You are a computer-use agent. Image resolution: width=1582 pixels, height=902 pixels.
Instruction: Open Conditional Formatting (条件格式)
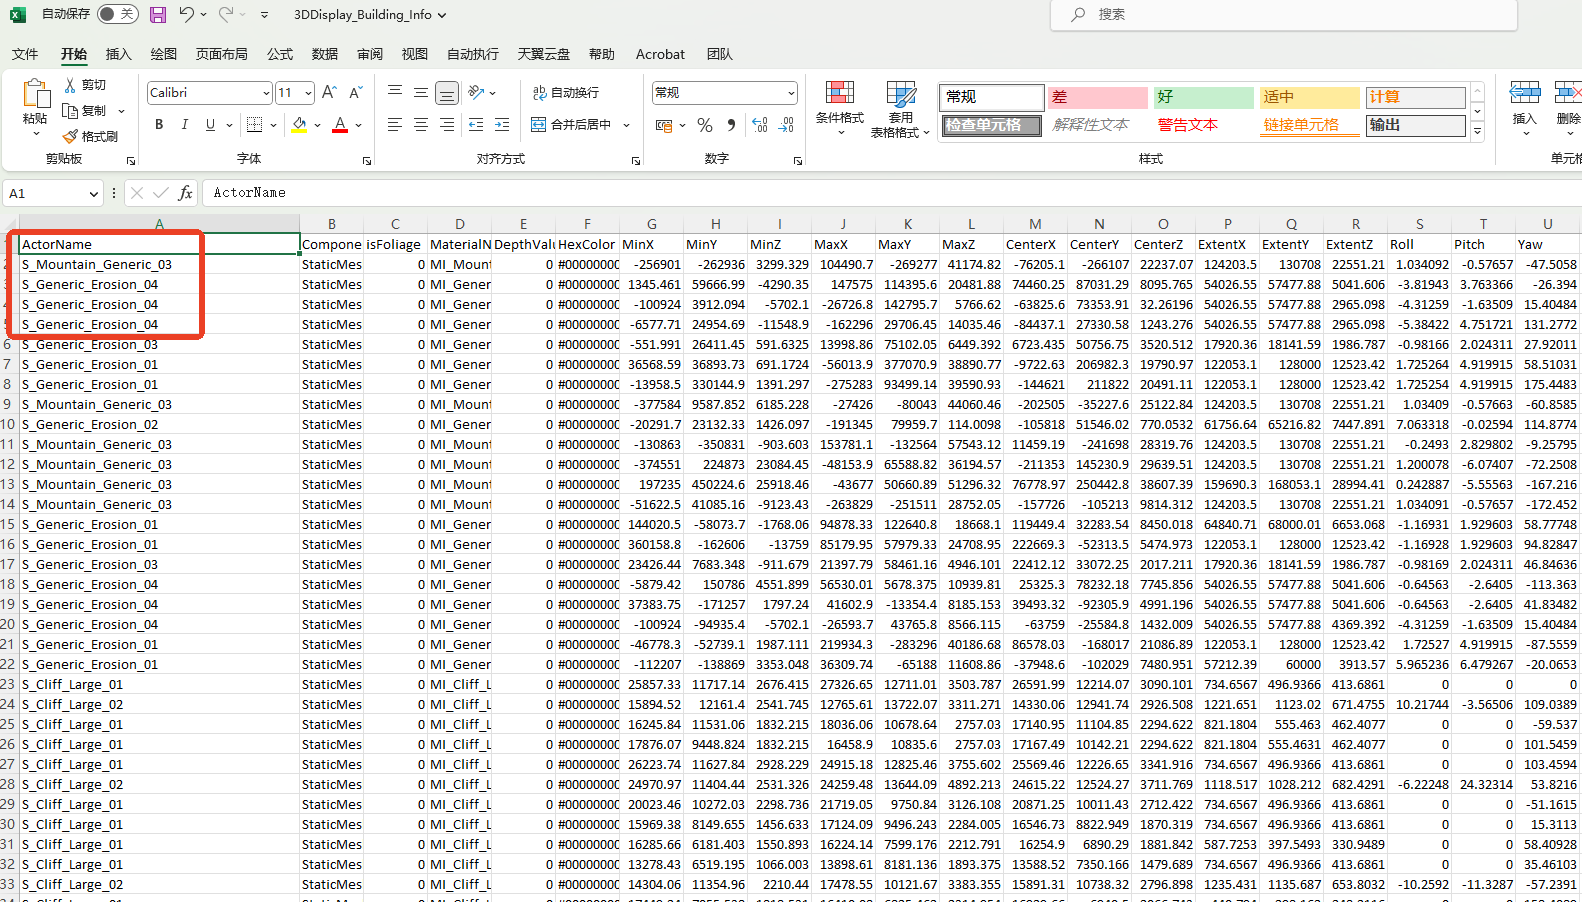[839, 108]
